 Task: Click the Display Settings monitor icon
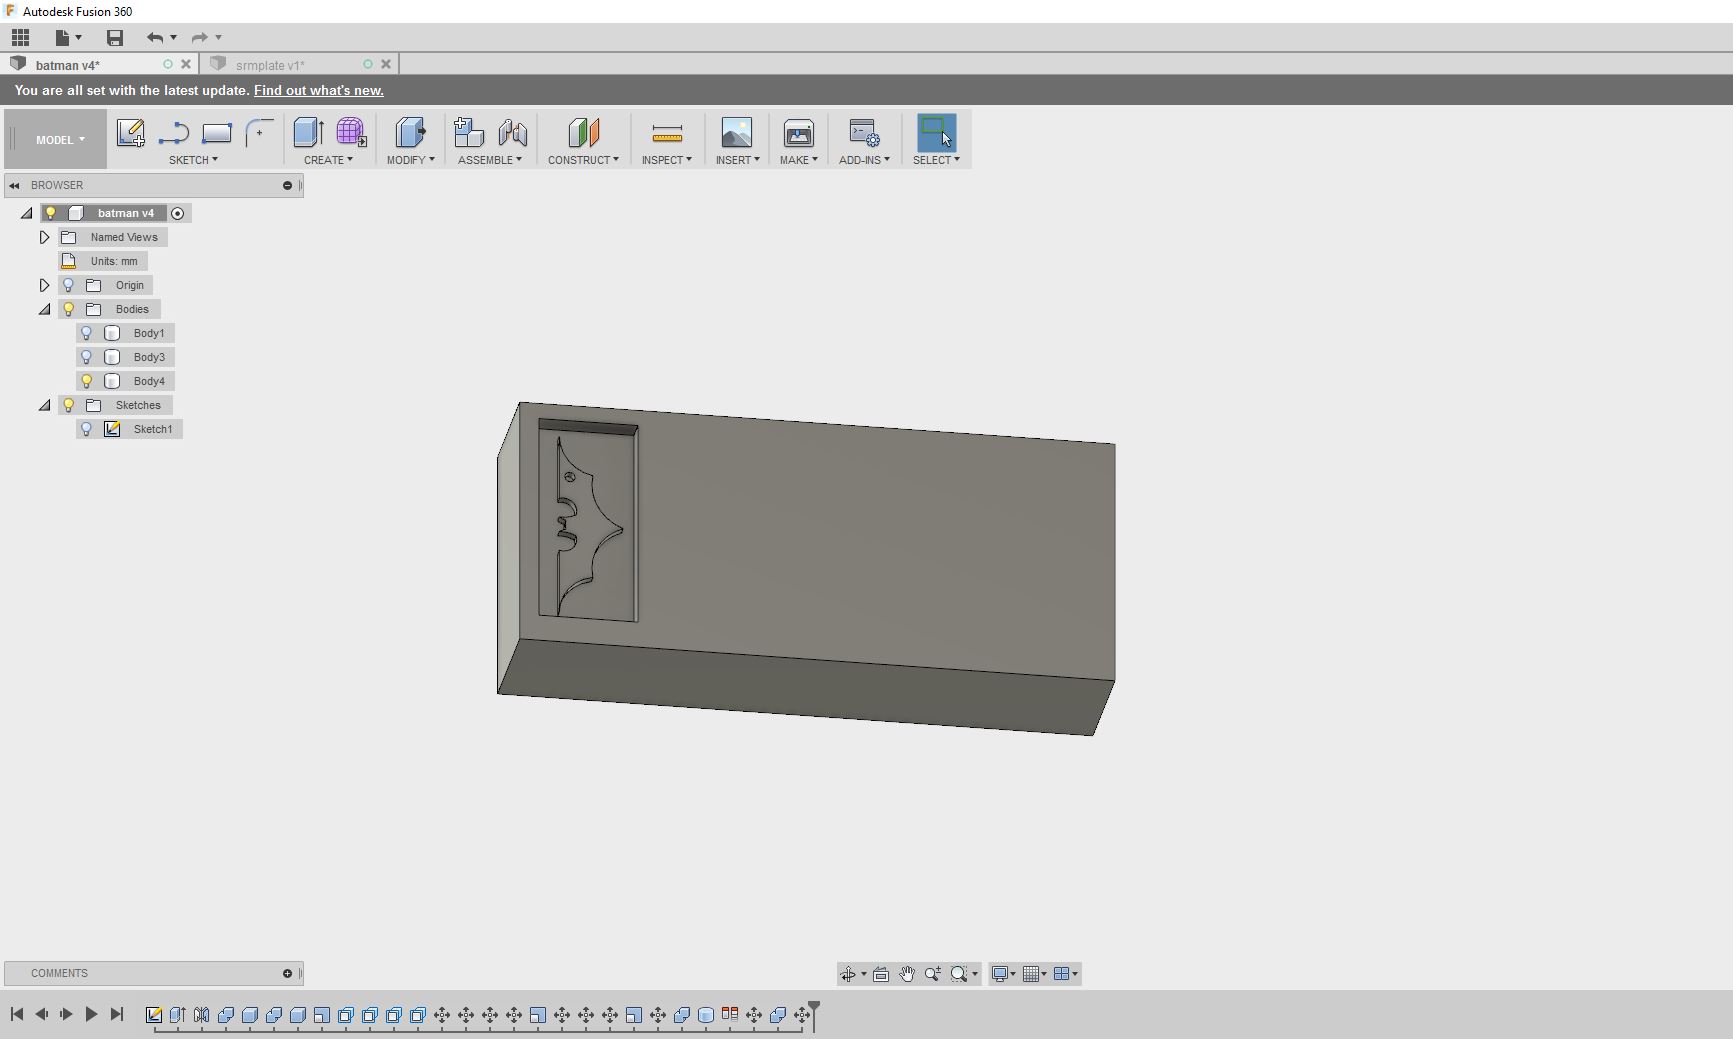coord(999,974)
